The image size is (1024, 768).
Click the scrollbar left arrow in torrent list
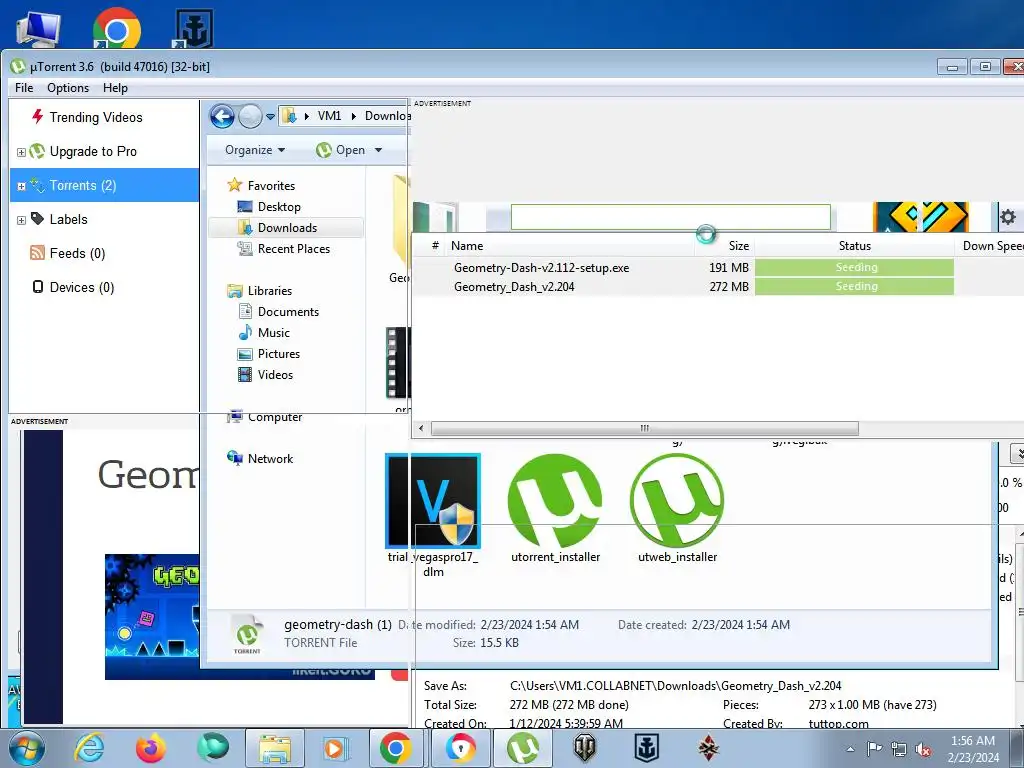tap(421, 428)
